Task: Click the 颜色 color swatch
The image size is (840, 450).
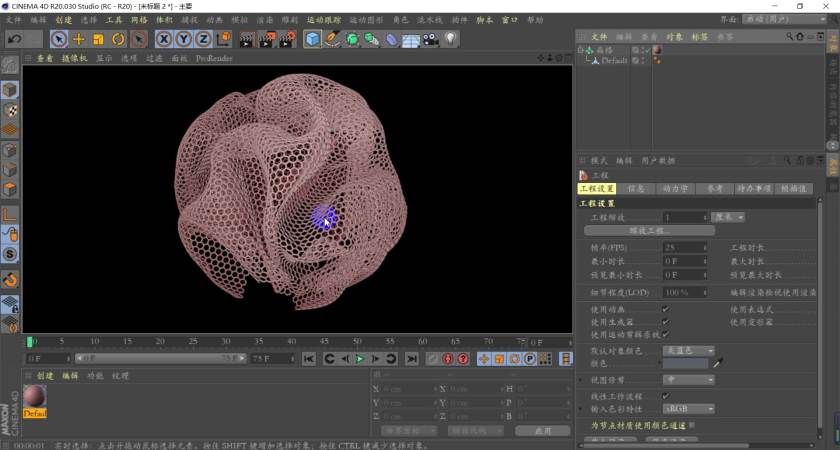Action: pos(686,363)
